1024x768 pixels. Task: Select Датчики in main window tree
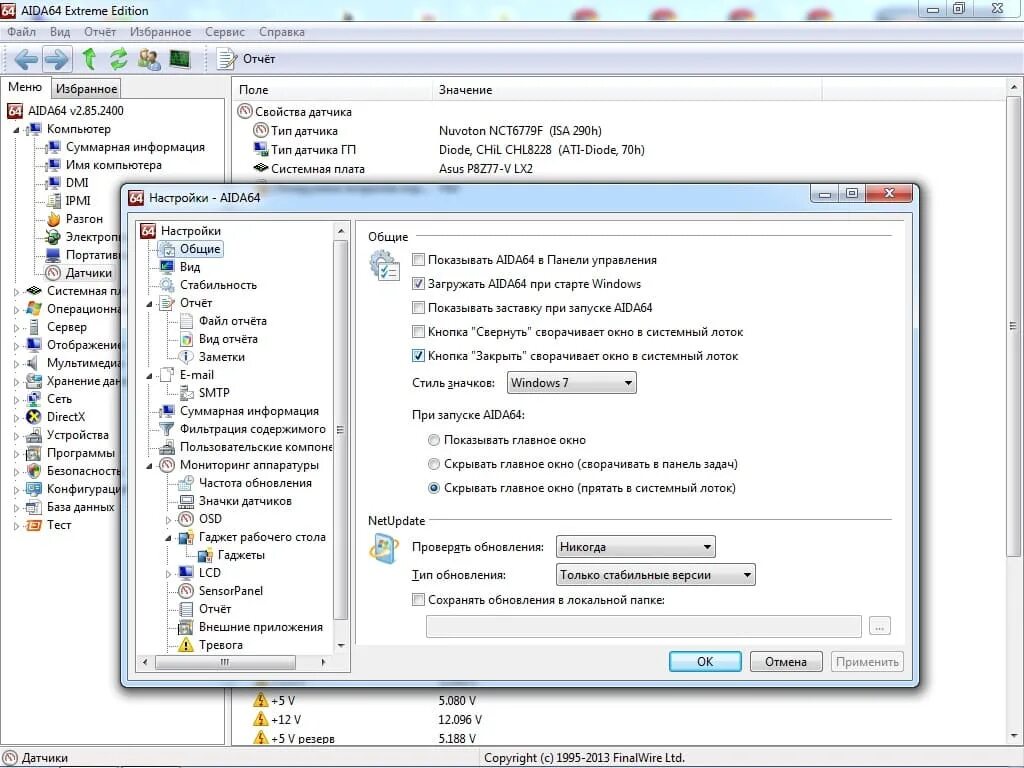88,273
